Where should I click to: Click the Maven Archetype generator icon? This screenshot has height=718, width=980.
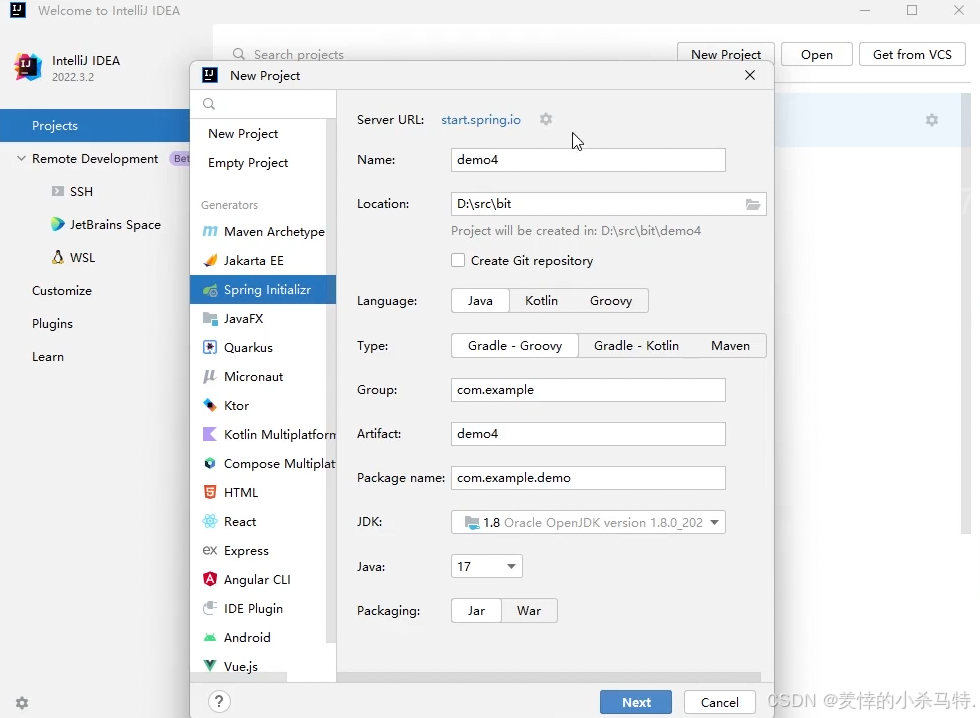(x=210, y=231)
